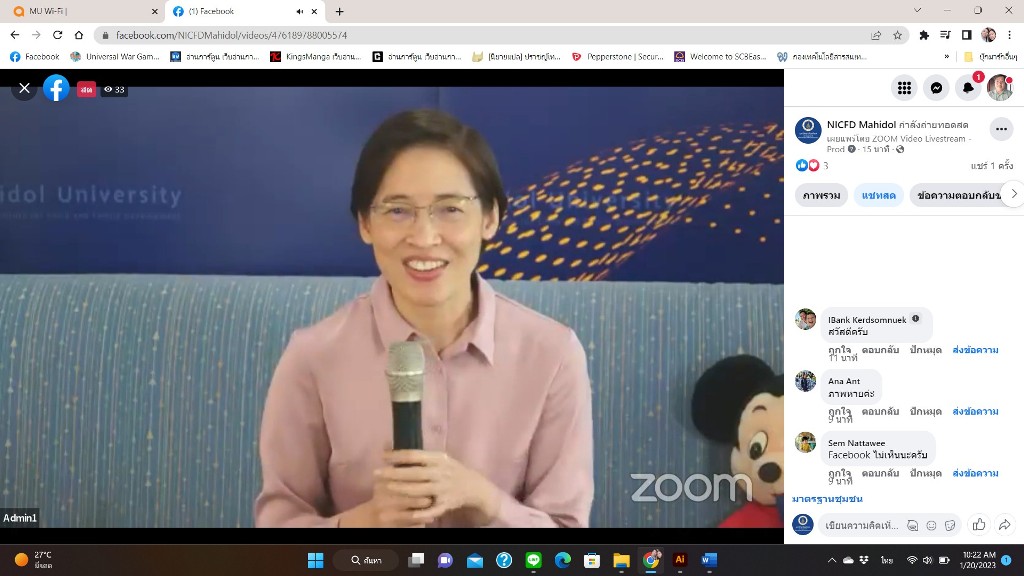Open the Facebook menu grid icon

(x=904, y=88)
